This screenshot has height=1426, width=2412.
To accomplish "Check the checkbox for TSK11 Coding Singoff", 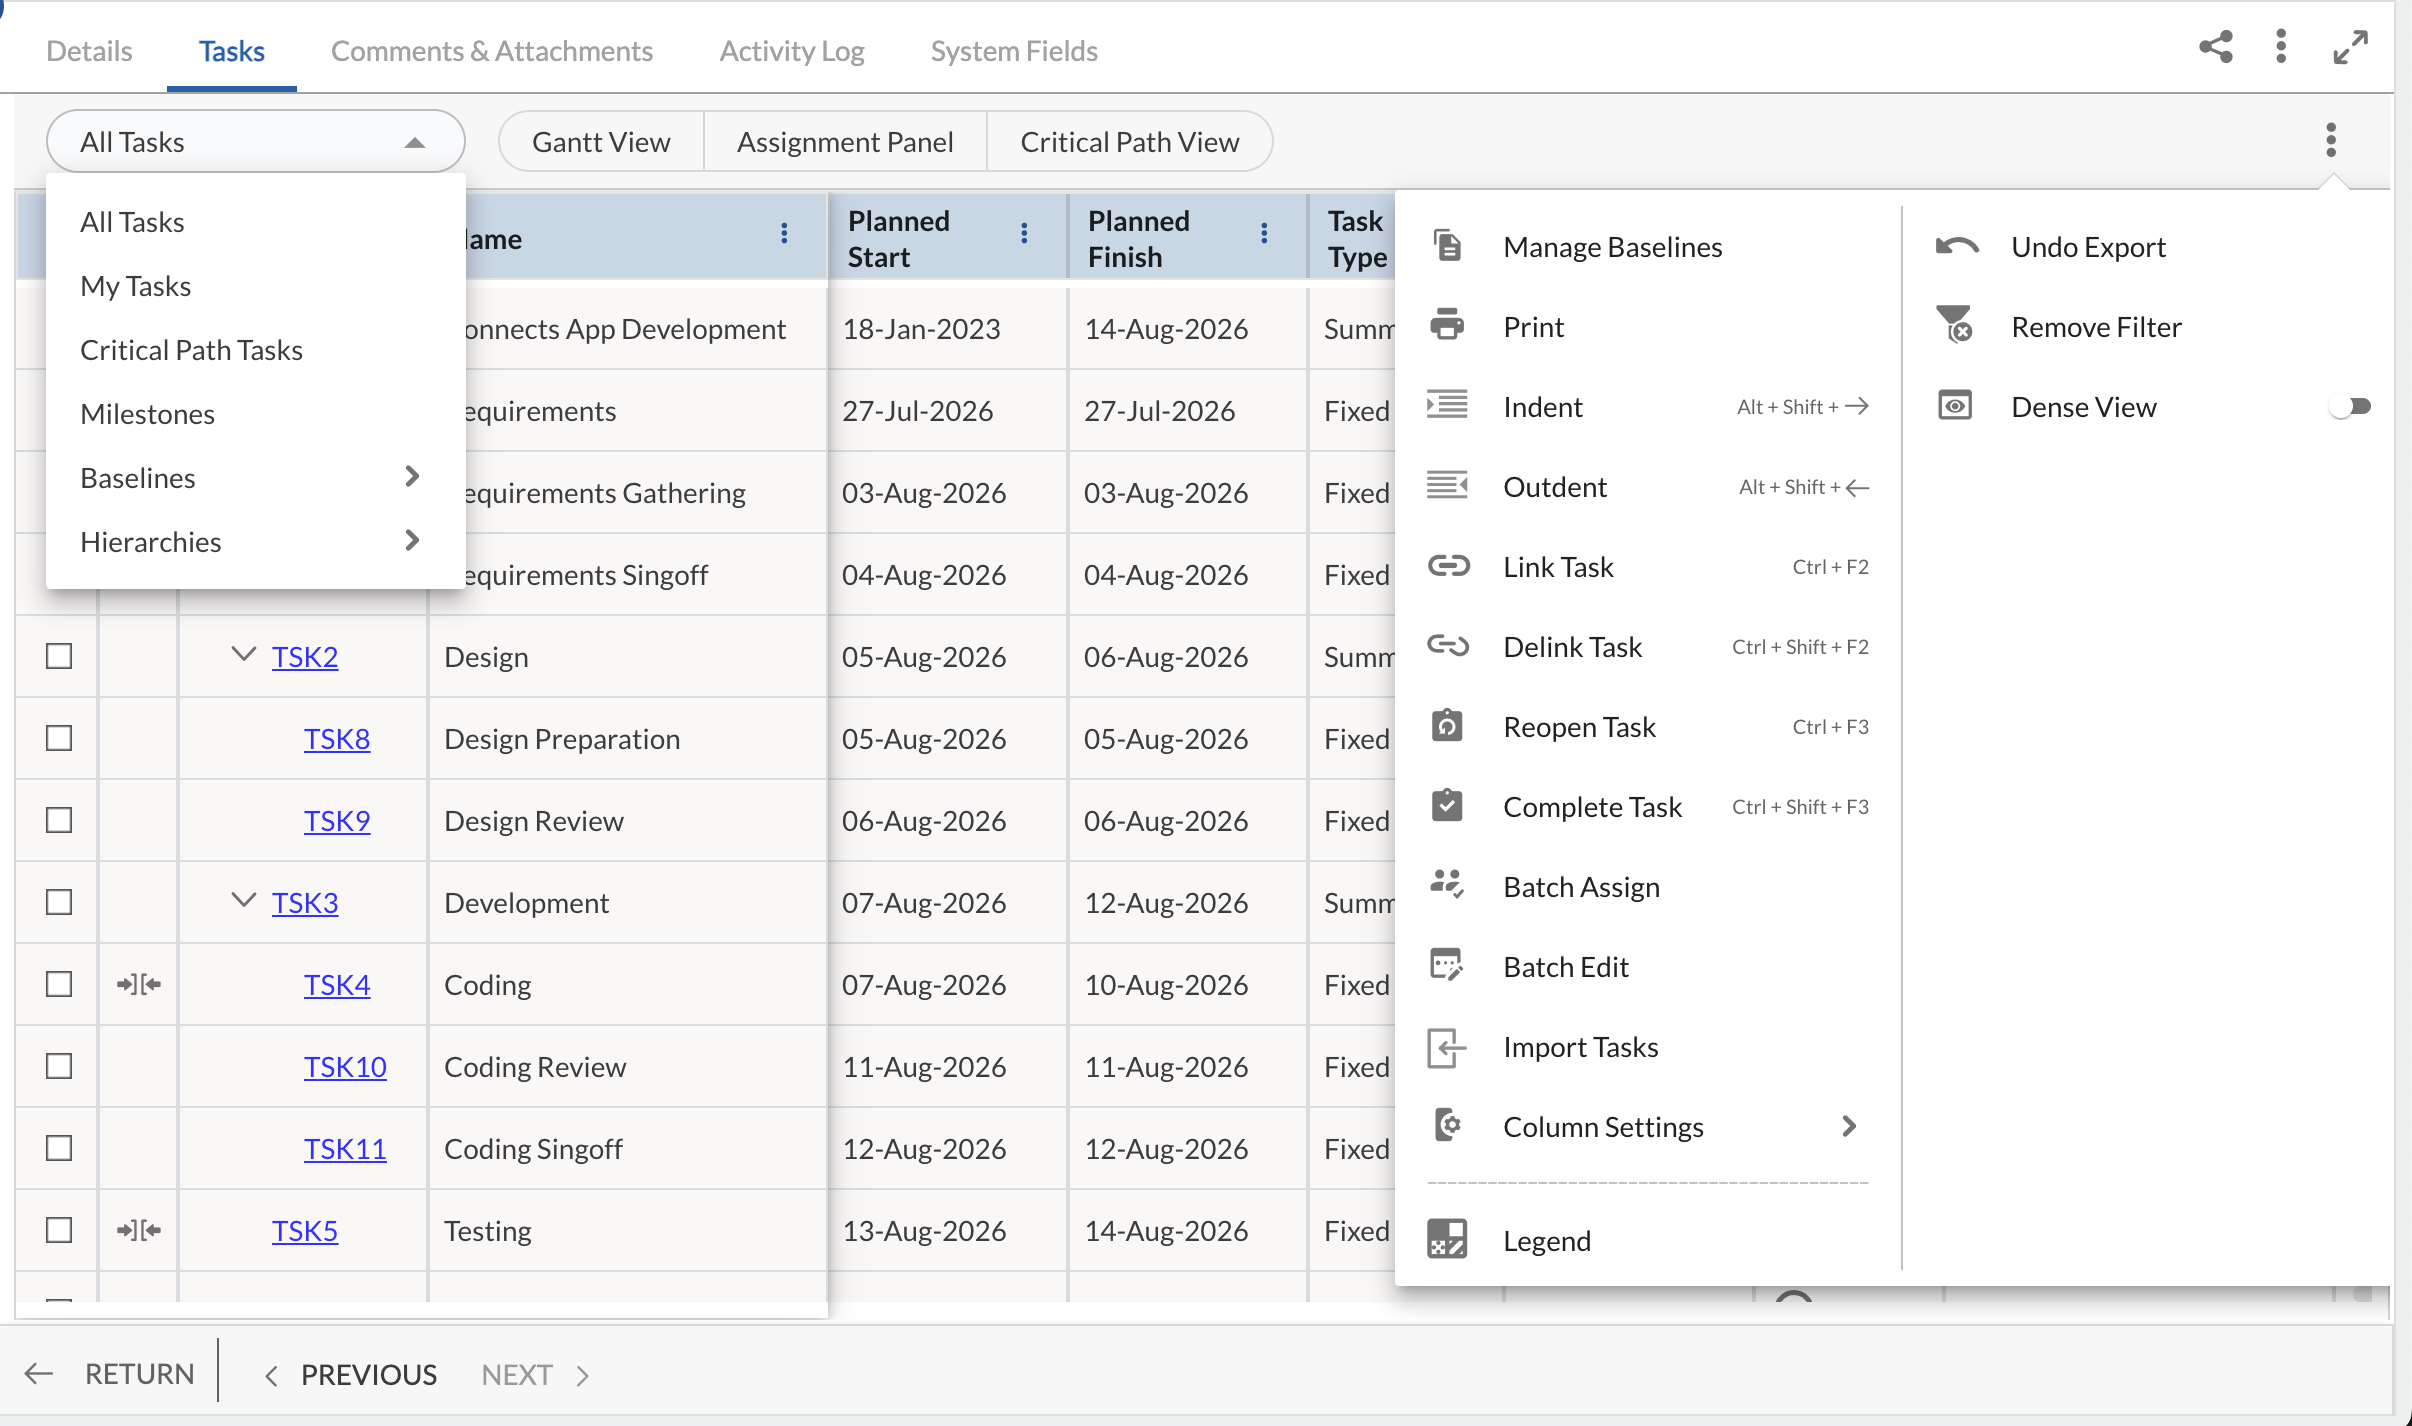I will coord(59,1148).
